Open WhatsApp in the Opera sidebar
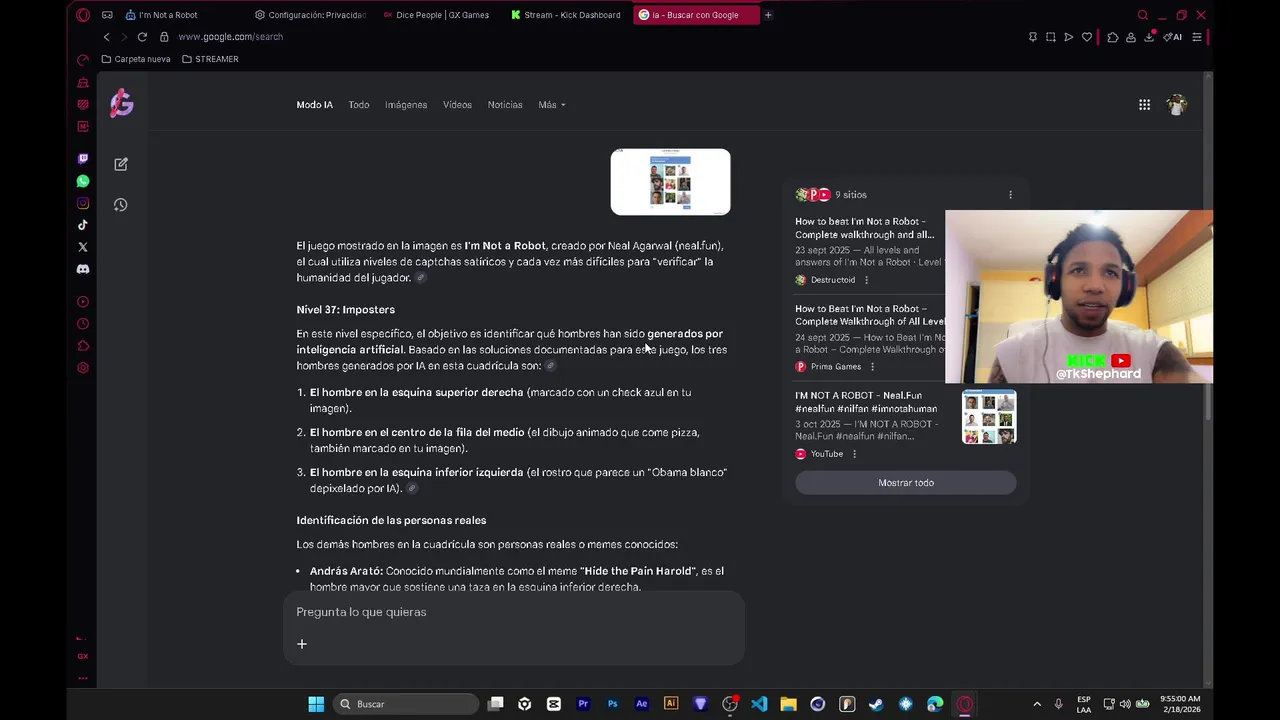The width and height of the screenshot is (1280, 720). tap(83, 181)
